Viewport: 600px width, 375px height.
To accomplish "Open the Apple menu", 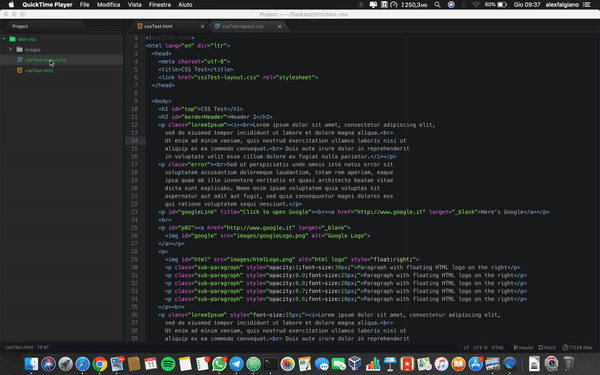I will coord(11,5).
